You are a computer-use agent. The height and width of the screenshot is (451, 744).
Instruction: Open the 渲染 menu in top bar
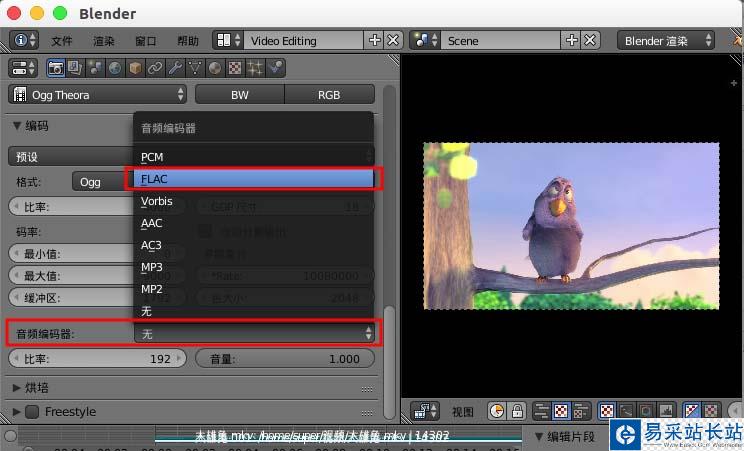[104, 41]
